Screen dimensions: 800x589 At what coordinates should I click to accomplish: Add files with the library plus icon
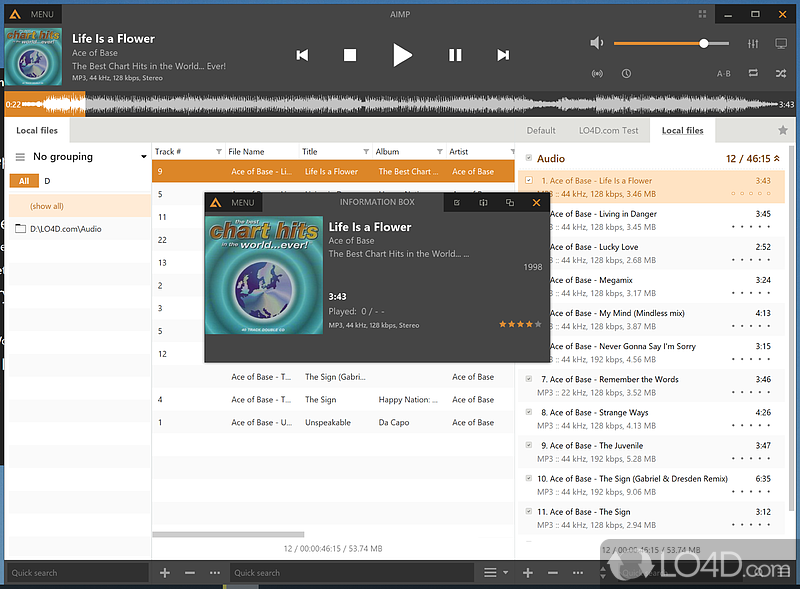coord(165,573)
